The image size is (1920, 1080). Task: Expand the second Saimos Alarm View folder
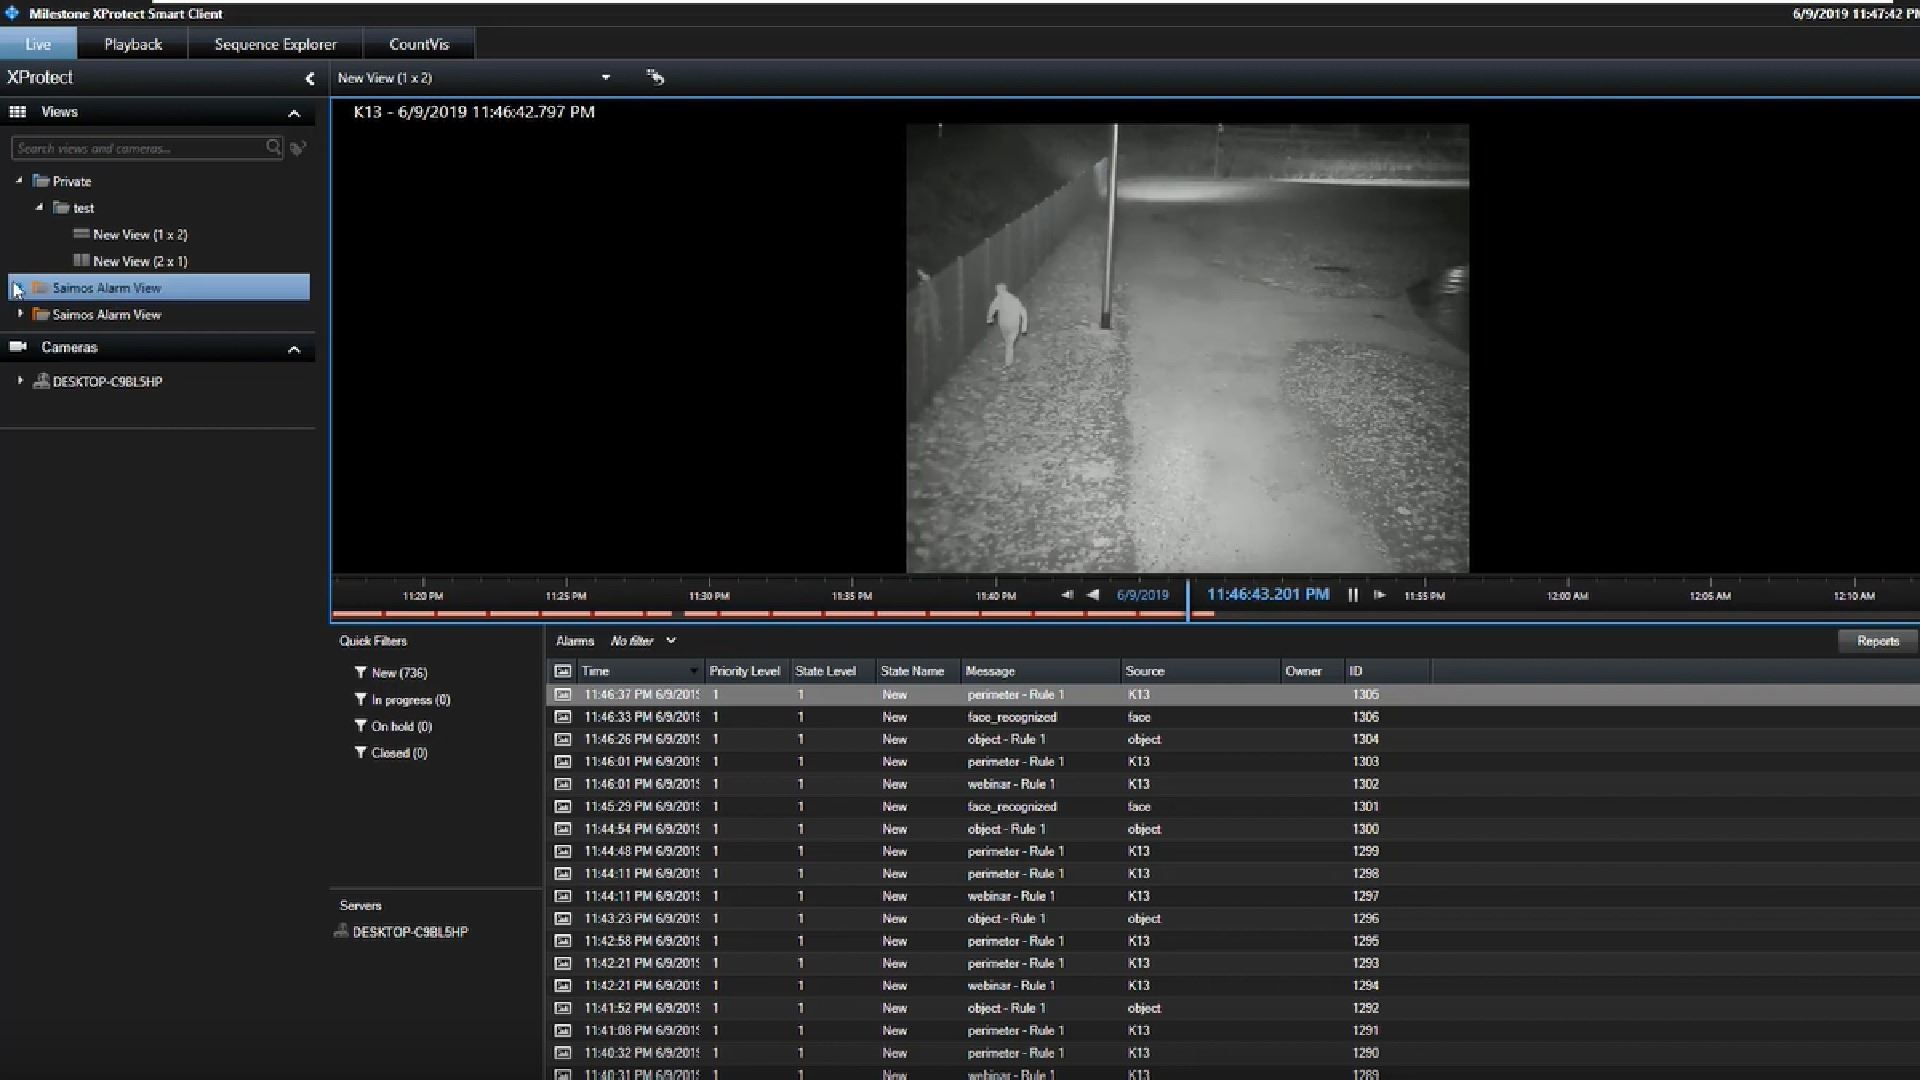[20, 314]
